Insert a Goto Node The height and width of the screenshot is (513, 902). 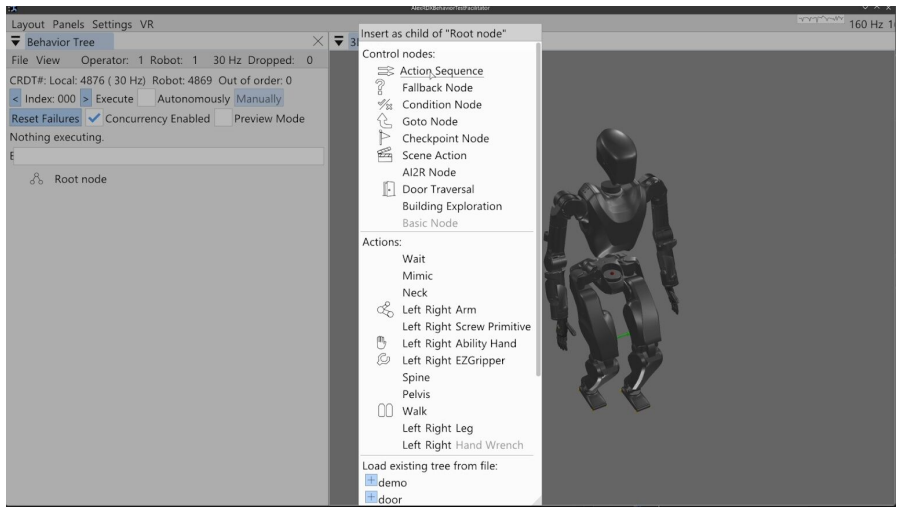pyautogui.click(x=430, y=121)
